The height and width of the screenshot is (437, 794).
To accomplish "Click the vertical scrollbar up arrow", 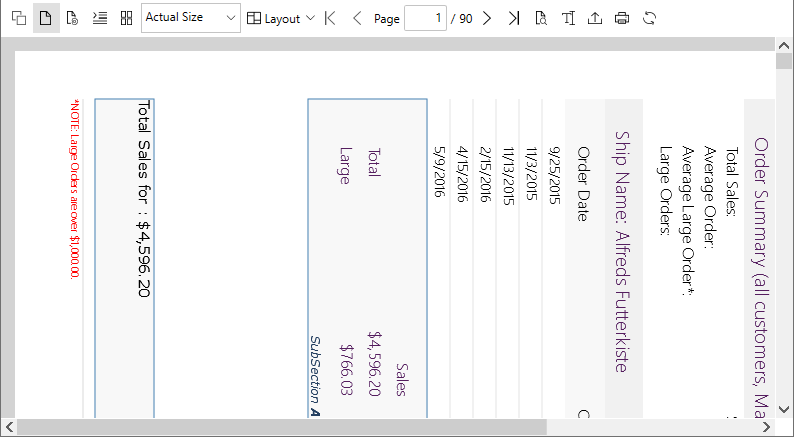I will (x=785, y=47).
